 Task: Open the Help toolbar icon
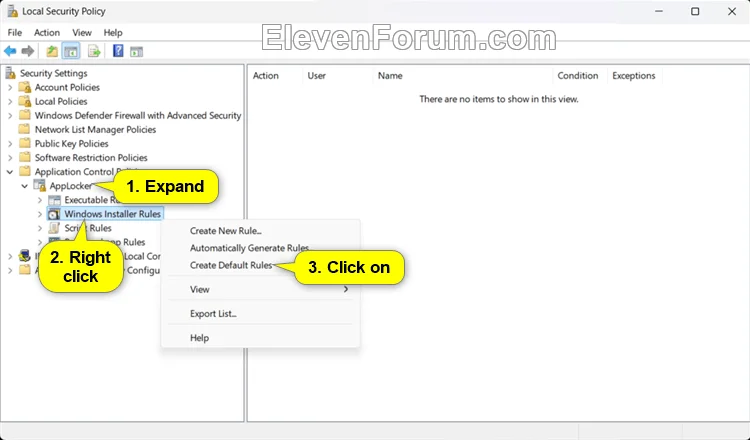118,51
